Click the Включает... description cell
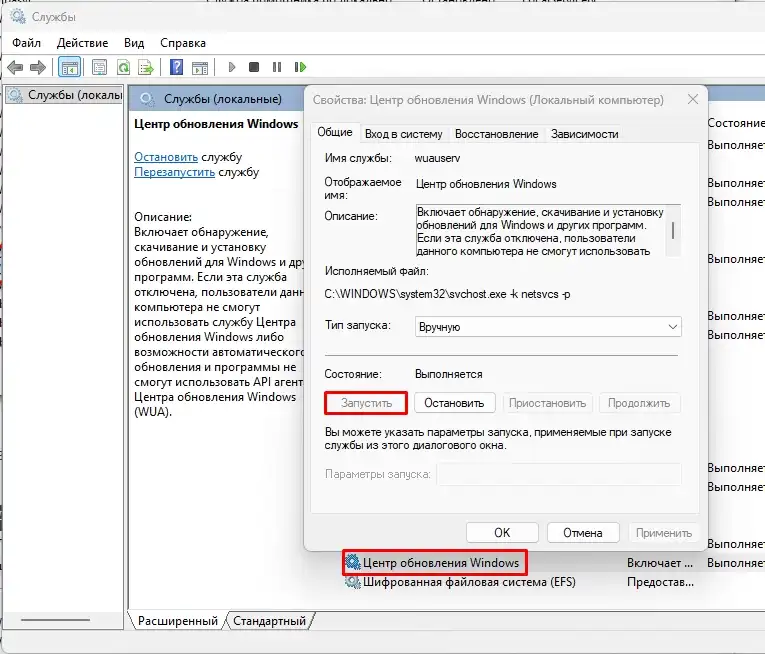The width and height of the screenshot is (765, 654). [660, 563]
